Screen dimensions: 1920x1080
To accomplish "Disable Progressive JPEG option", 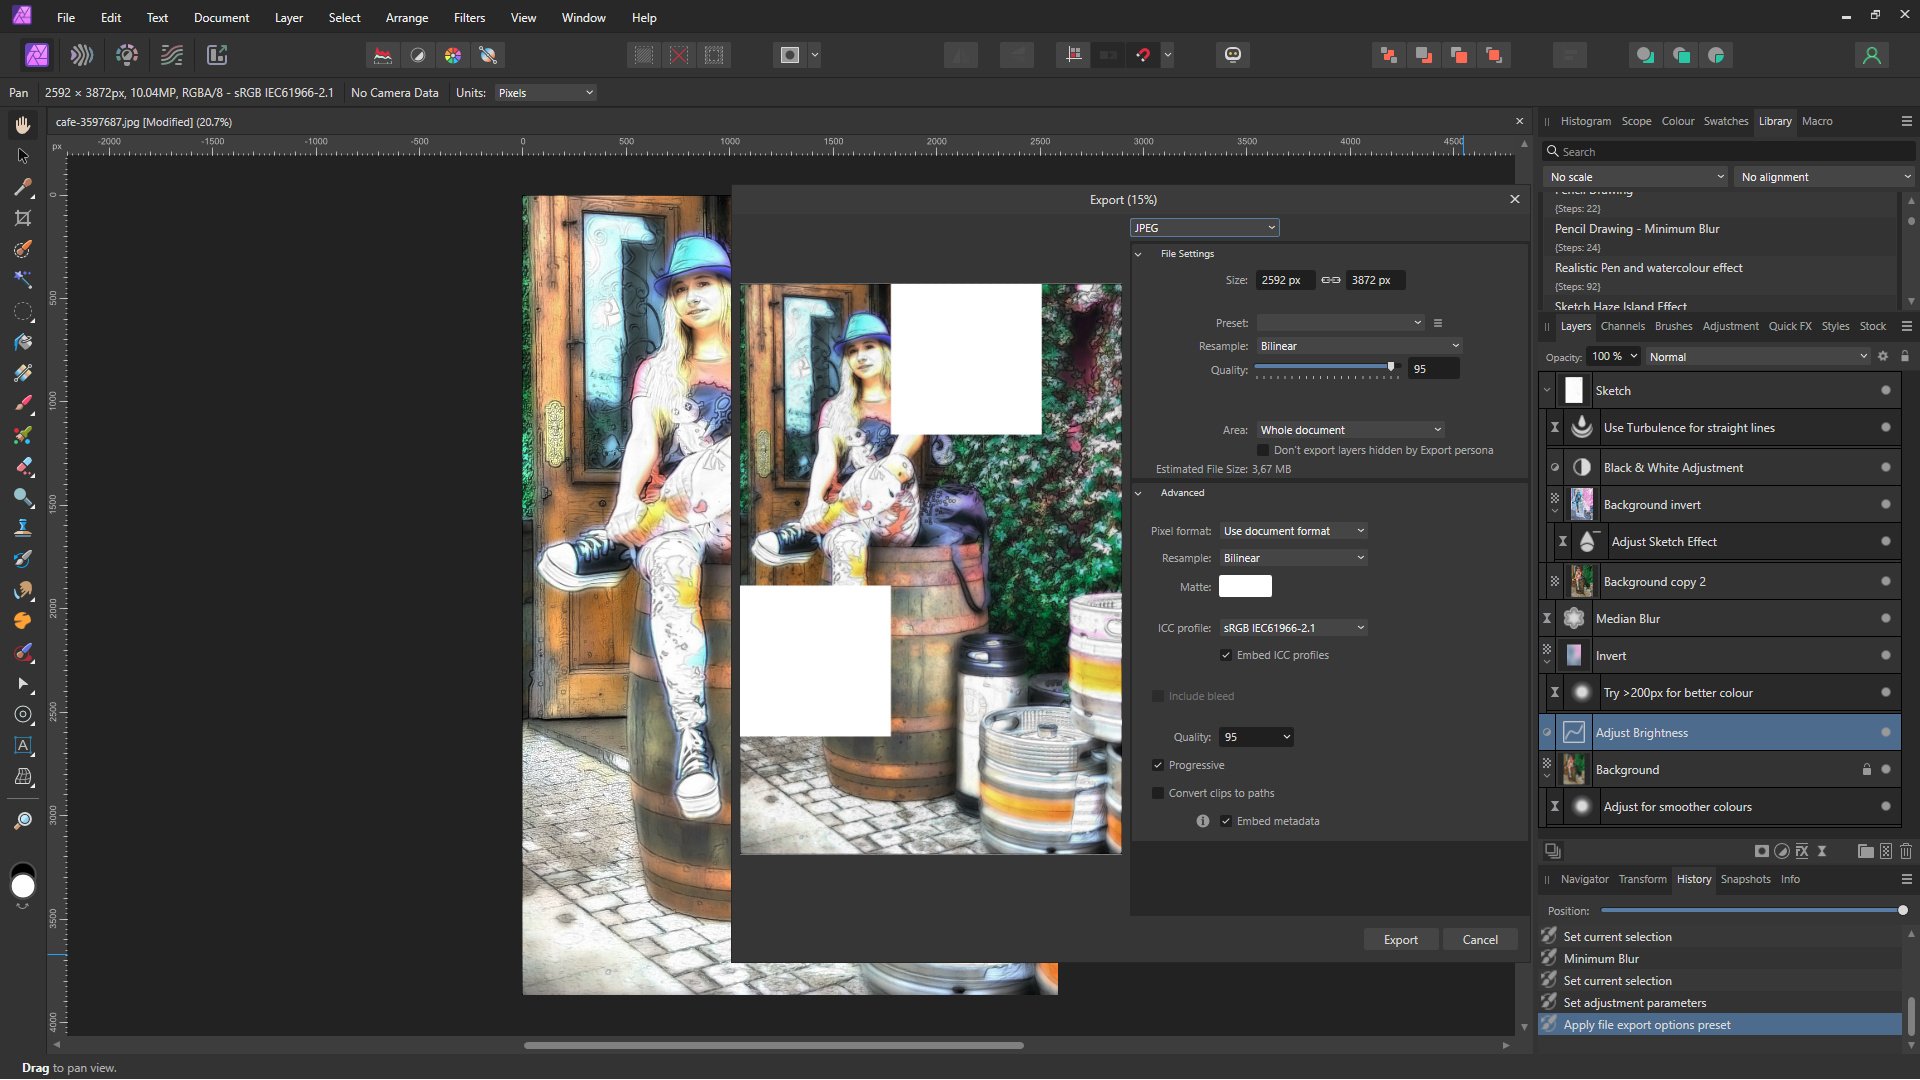I will pyautogui.click(x=1158, y=765).
